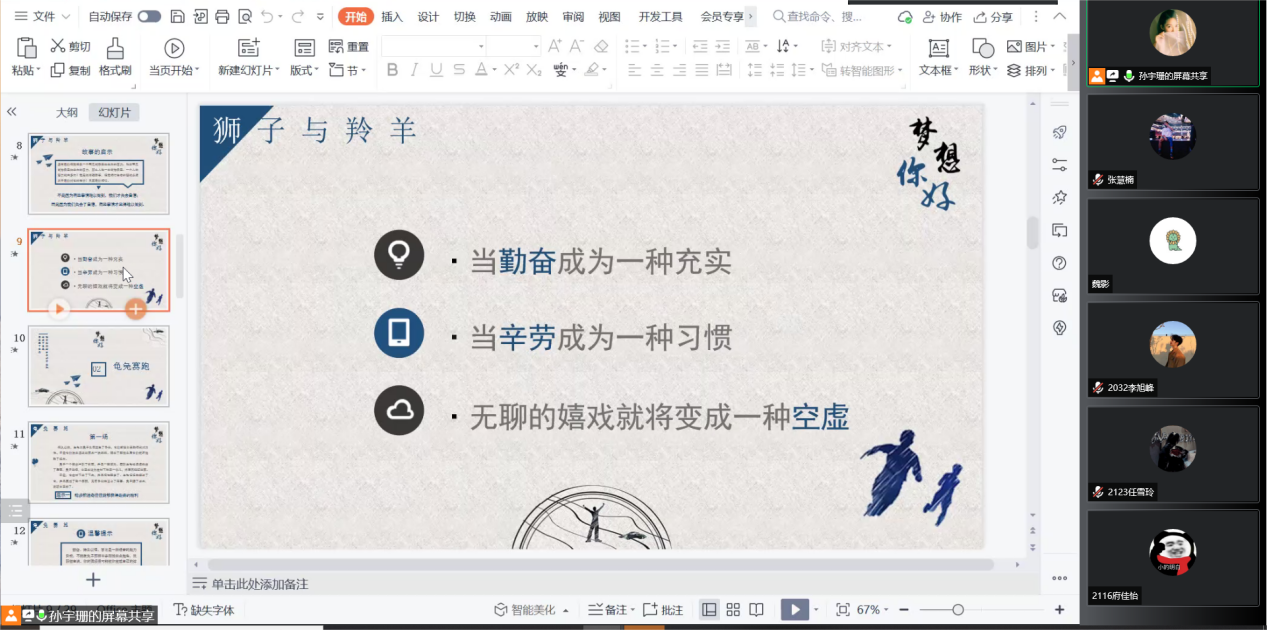Open the Insert (插入) ribbon tab
The width and height of the screenshot is (1267, 630).
click(x=392, y=17)
